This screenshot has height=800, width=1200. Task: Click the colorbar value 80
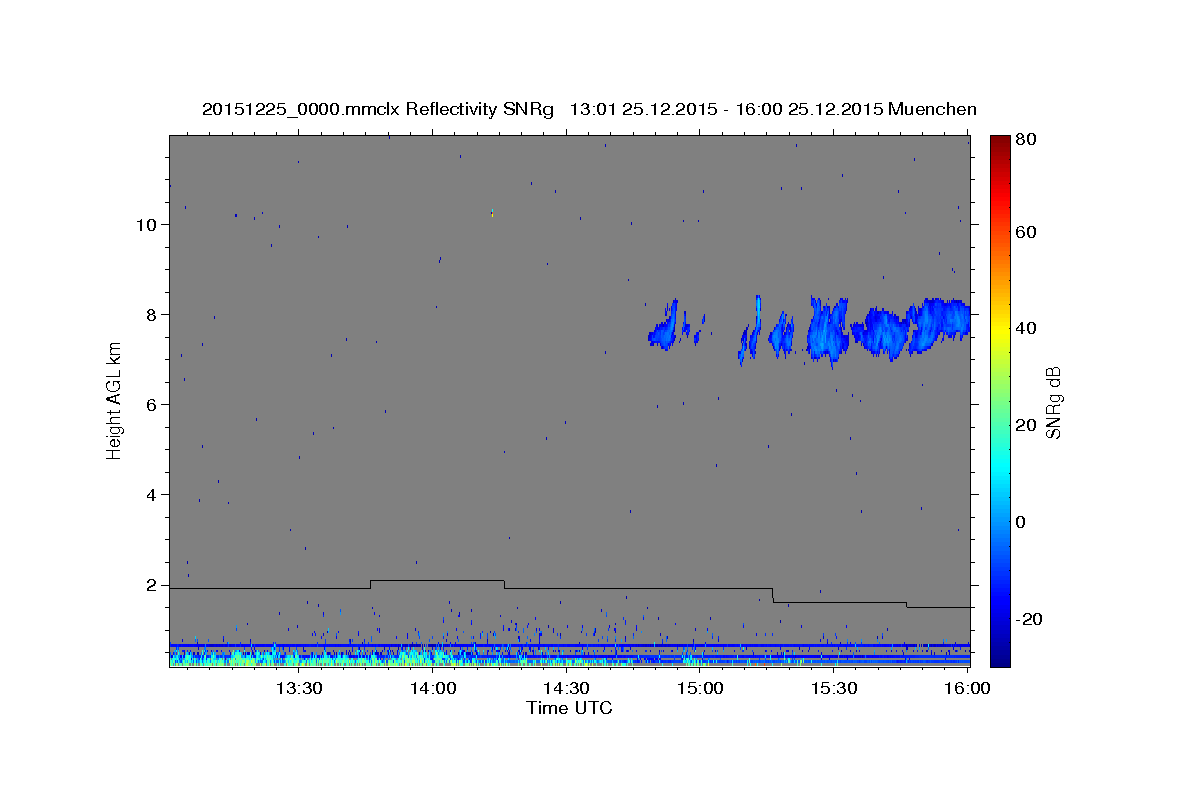pyautogui.click(x=1025, y=139)
